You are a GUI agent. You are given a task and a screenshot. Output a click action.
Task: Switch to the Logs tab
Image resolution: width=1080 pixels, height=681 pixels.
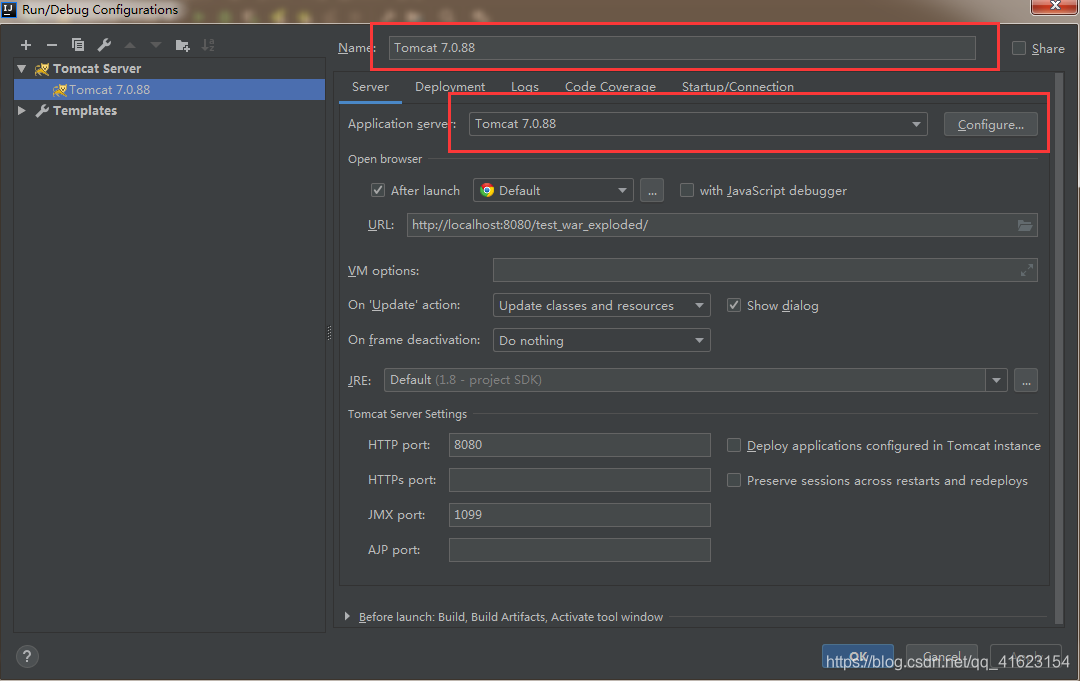[525, 87]
